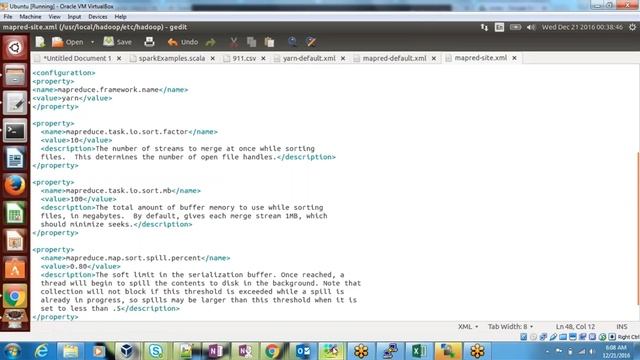Open VirtualBox Devices menu
This screenshot has height=360, width=640.
98,17
